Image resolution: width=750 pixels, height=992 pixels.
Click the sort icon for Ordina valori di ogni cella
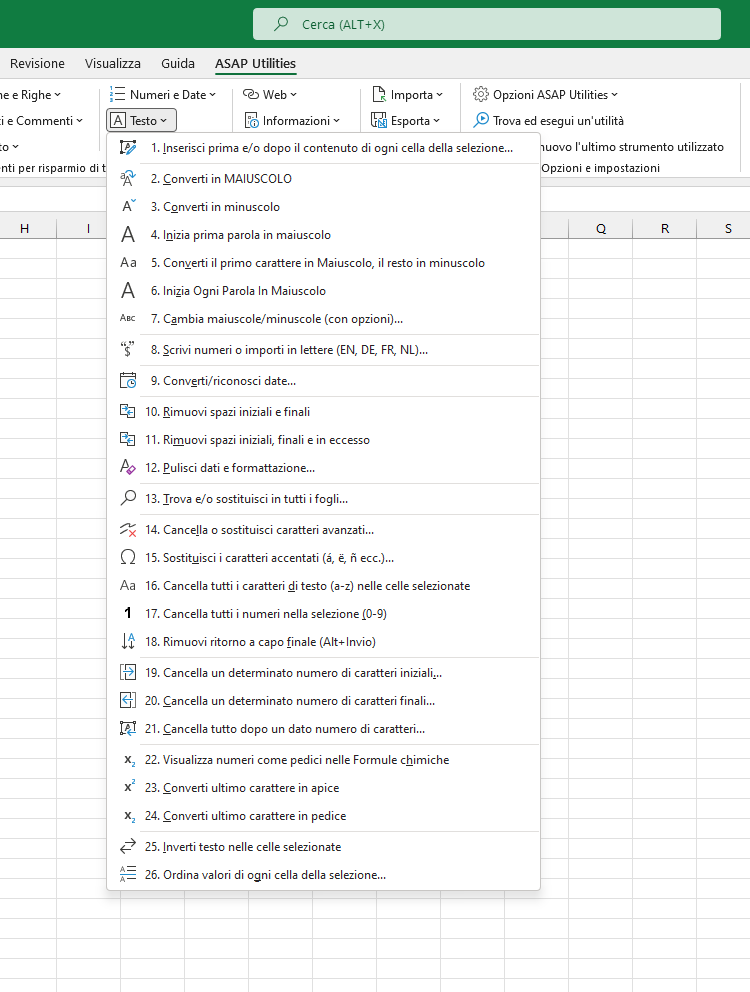click(127, 874)
